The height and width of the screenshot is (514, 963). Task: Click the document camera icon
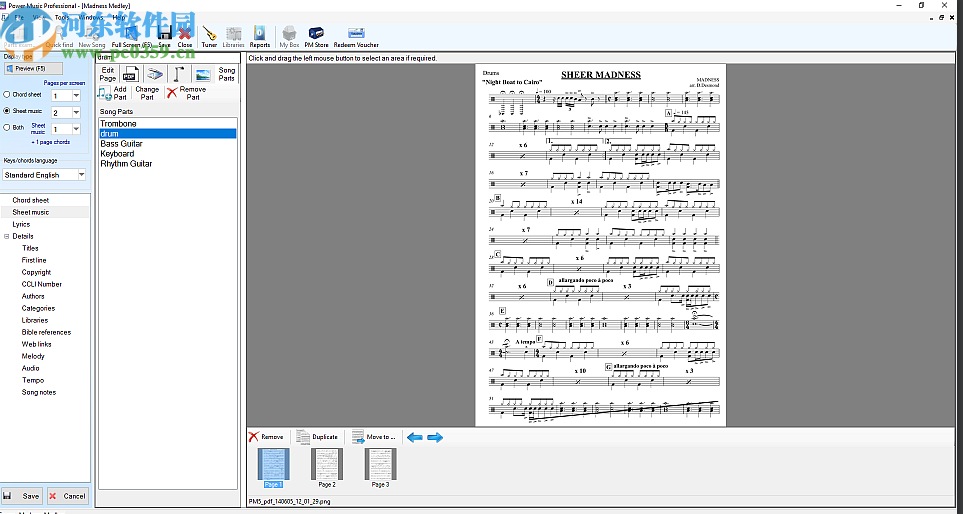point(178,74)
